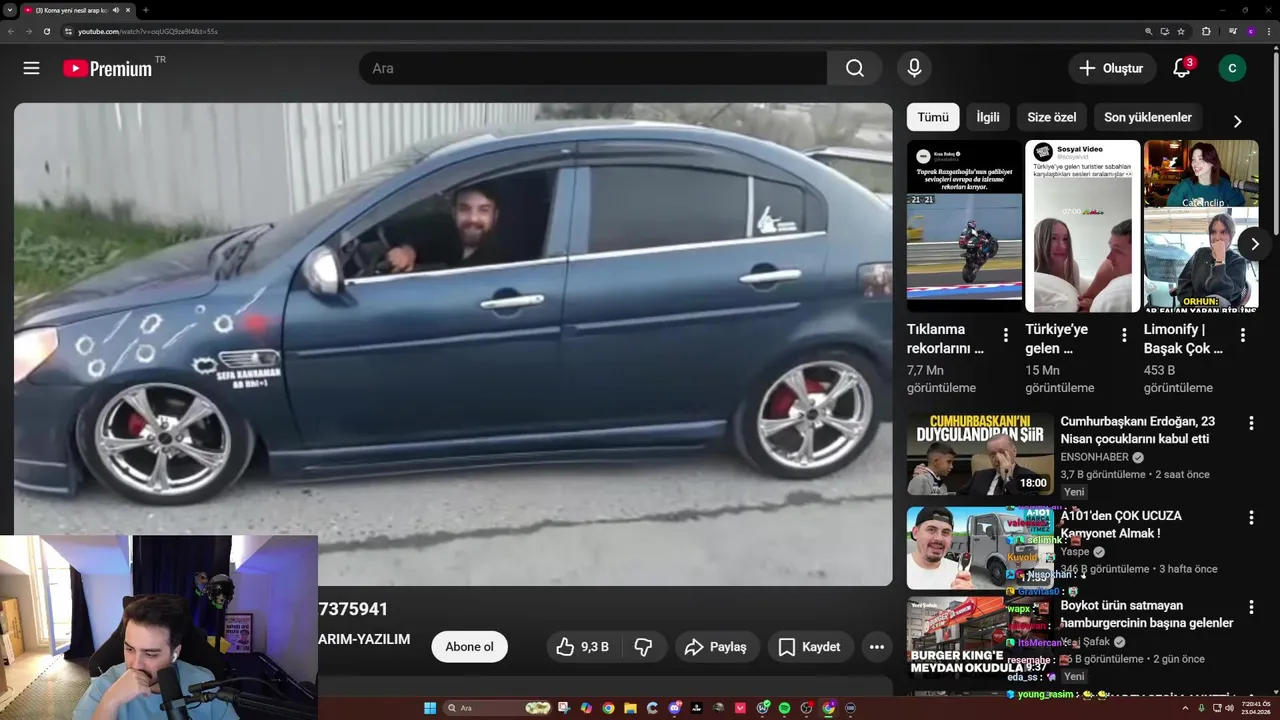1280x720 pixels.
Task: Open the browser tab search dropdown
Action: [10, 10]
